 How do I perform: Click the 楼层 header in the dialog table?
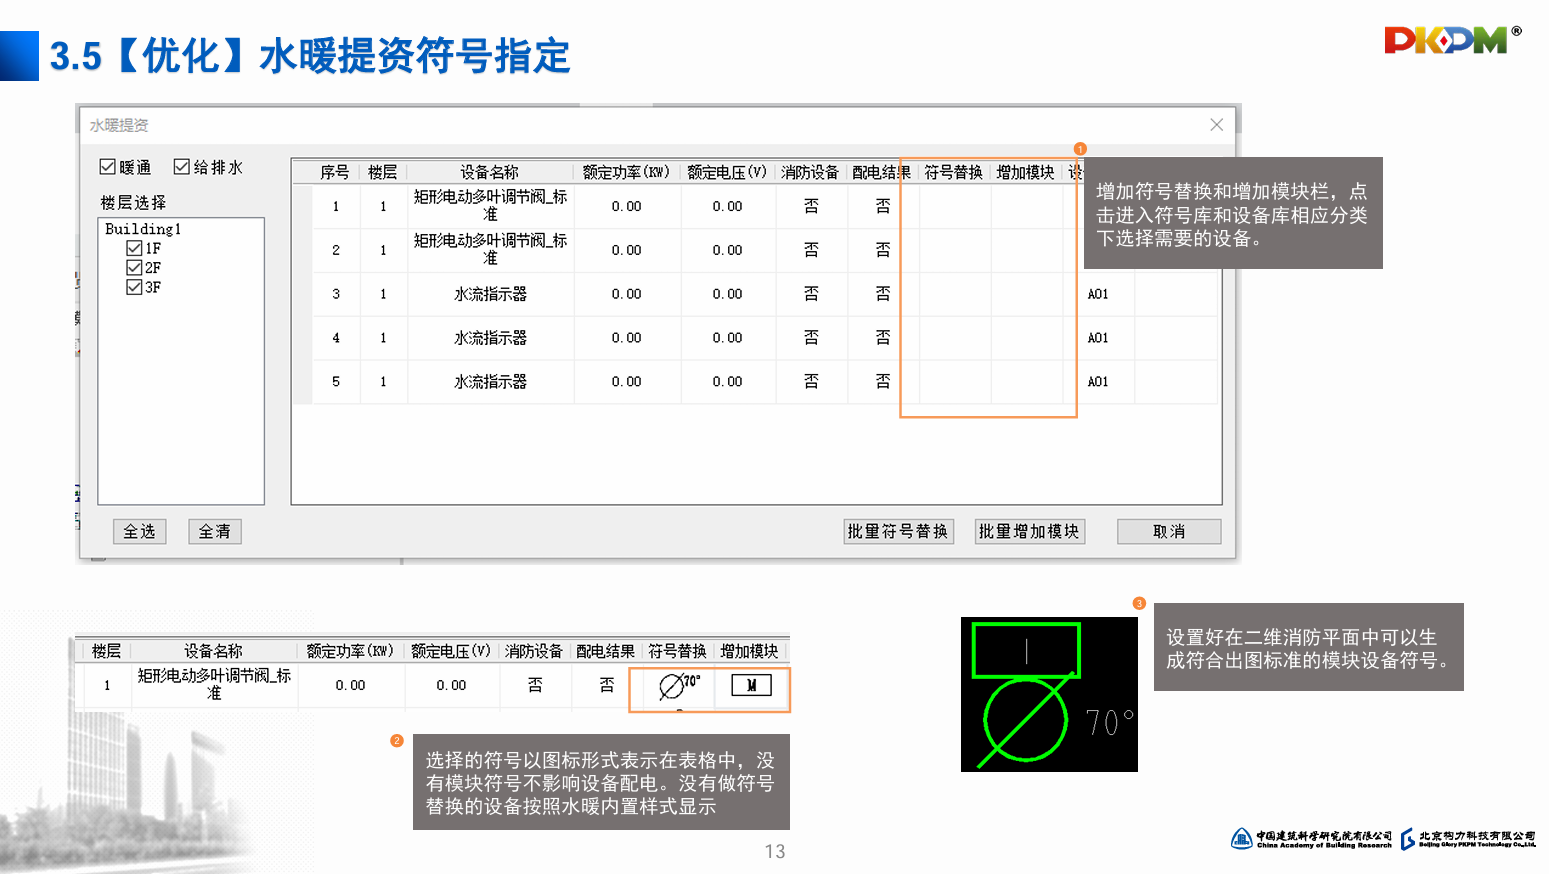coord(383,172)
